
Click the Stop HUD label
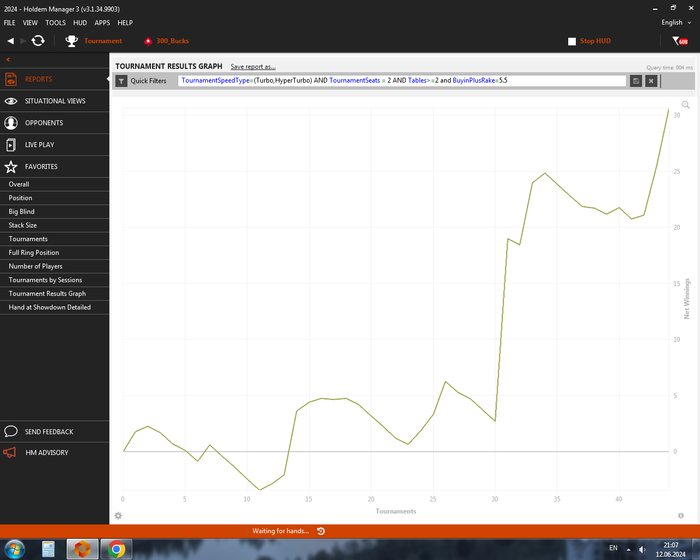pyautogui.click(x=595, y=41)
